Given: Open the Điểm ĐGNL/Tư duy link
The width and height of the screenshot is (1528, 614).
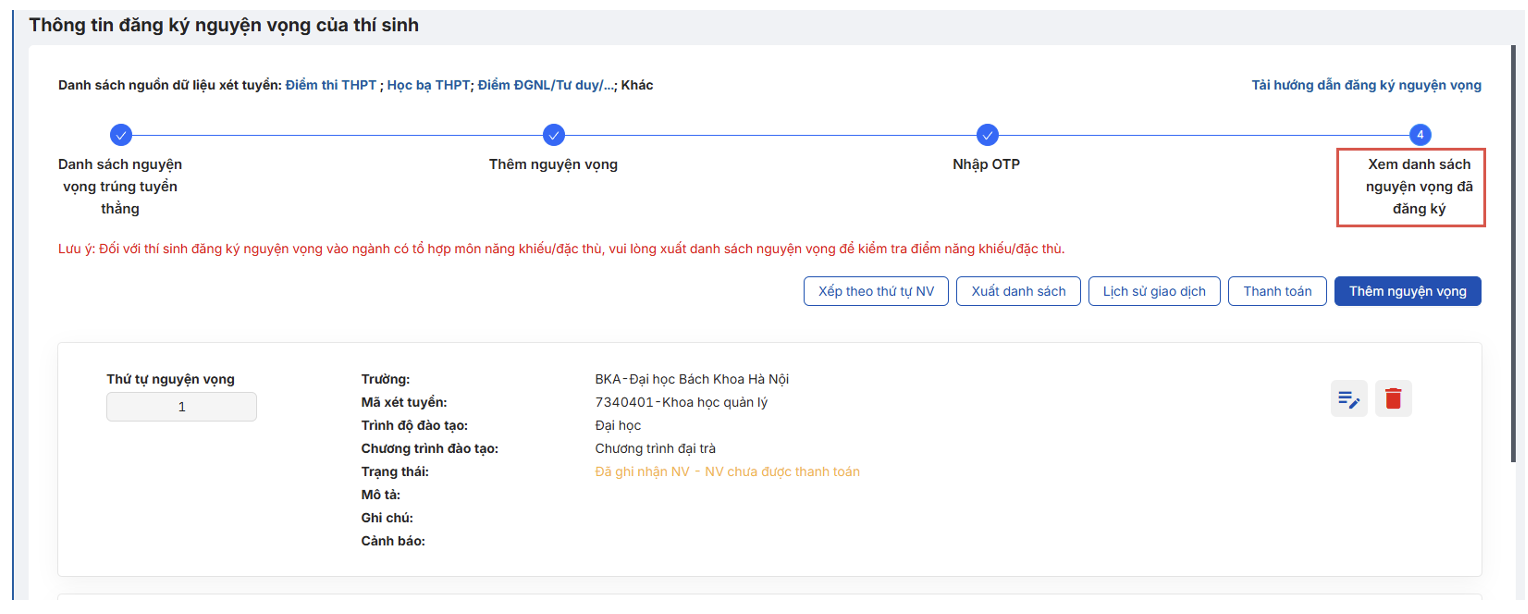Looking at the screenshot, I should (x=545, y=86).
